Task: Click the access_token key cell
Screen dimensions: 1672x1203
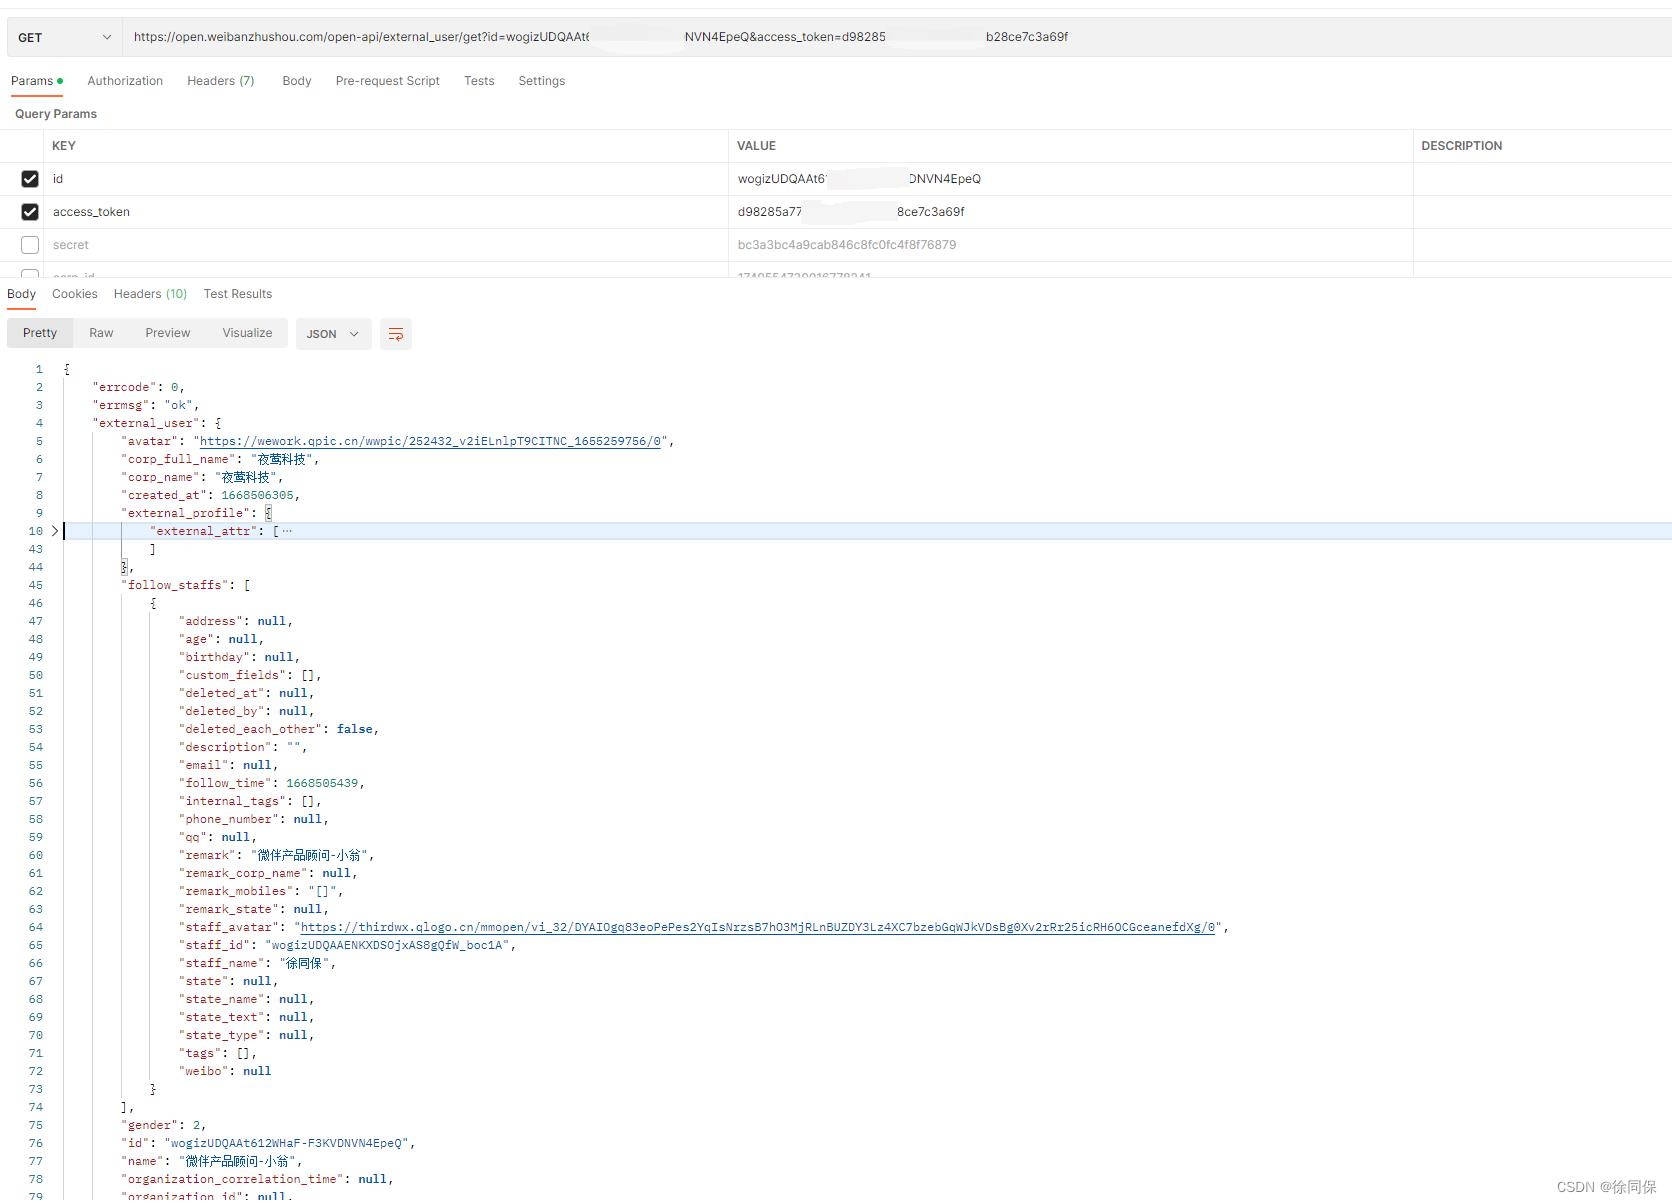Action: (x=386, y=212)
